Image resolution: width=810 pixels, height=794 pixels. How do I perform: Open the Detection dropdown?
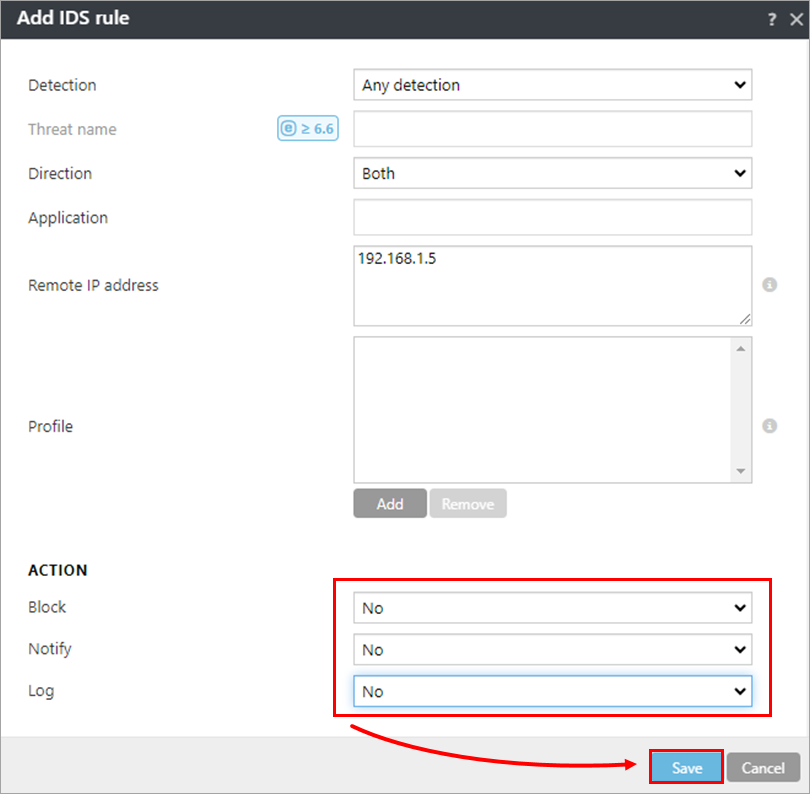tap(552, 85)
